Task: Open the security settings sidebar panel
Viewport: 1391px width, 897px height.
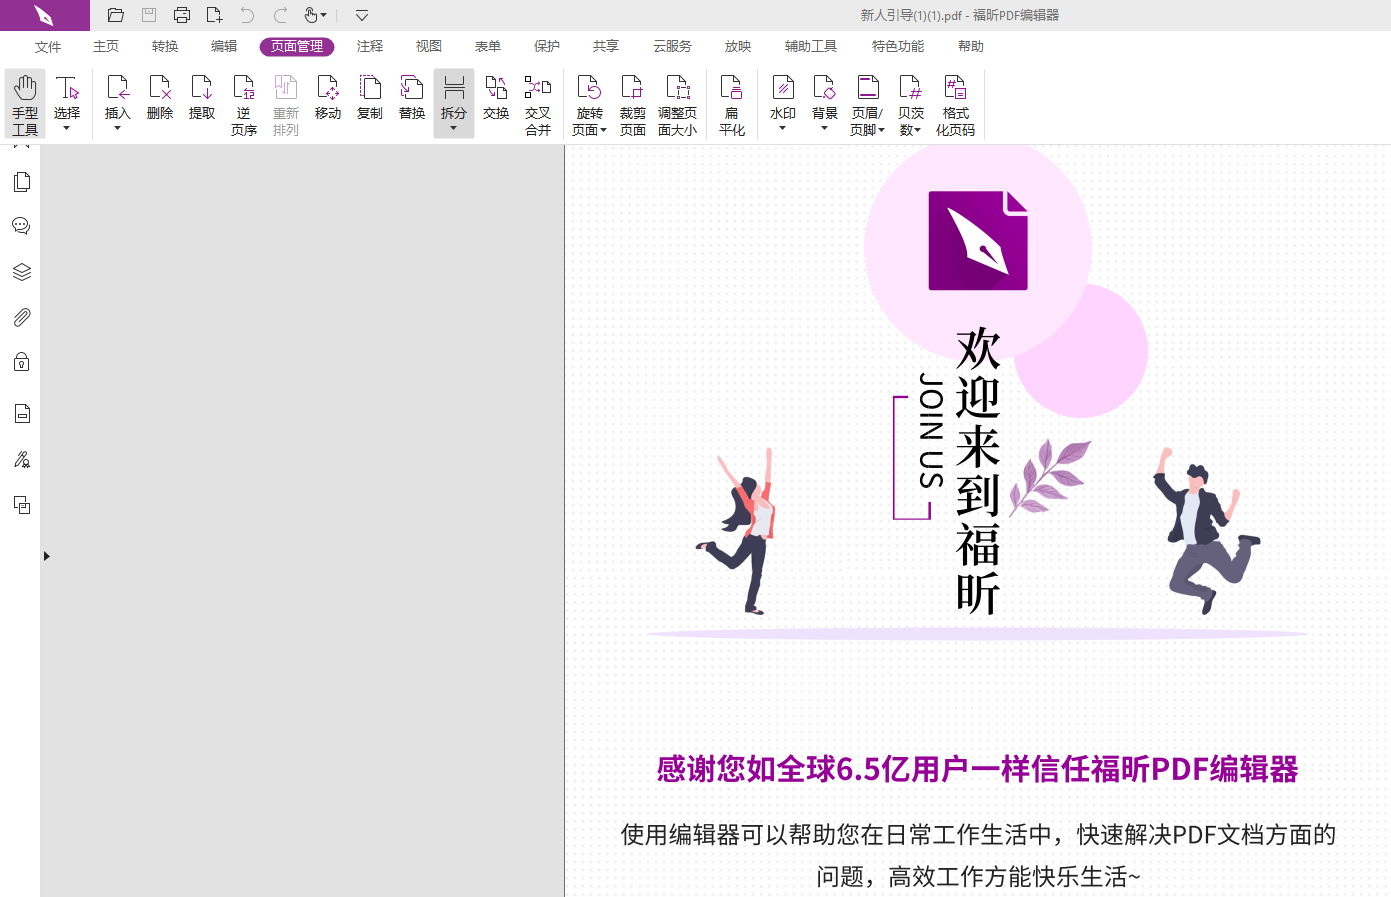Action: (21, 361)
